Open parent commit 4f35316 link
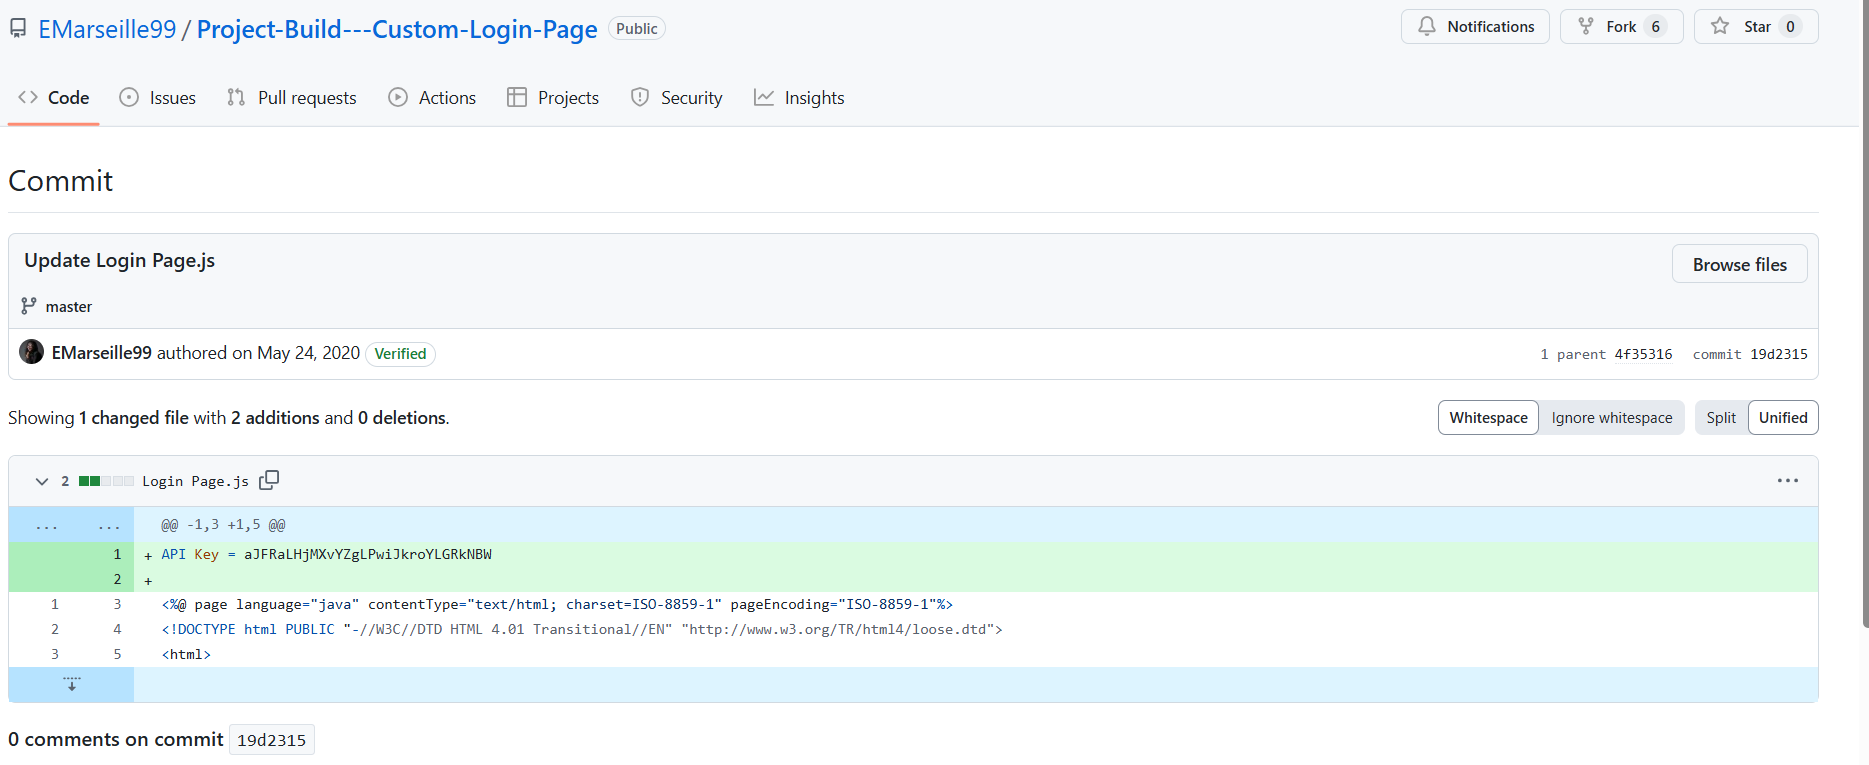This screenshot has width=1869, height=765. point(1643,354)
